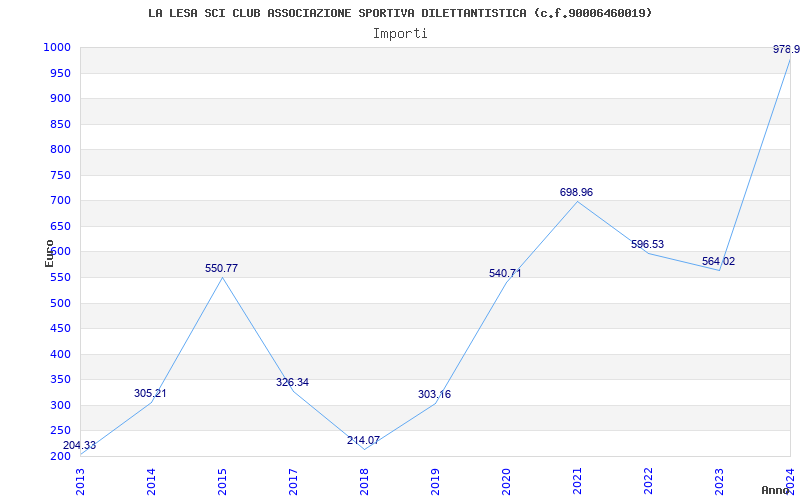
Task: Click the 2018 x-axis year label
Action: pyautogui.click(x=364, y=482)
